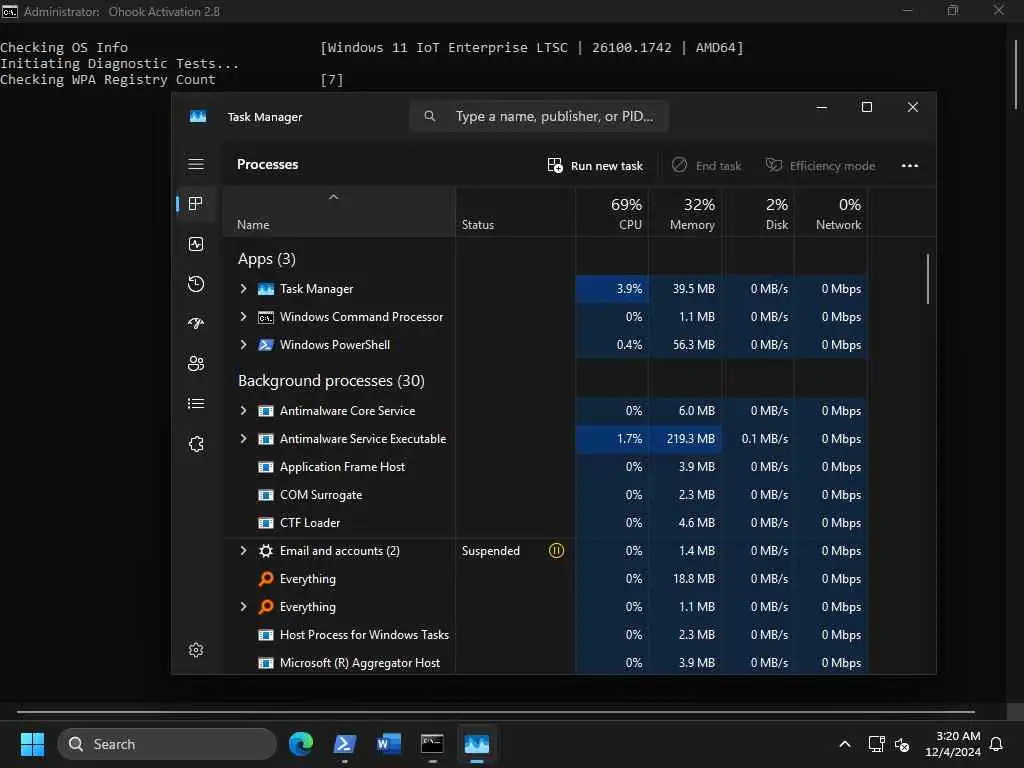1024x768 pixels.
Task: Click the network tray icon
Action: pos(876,744)
